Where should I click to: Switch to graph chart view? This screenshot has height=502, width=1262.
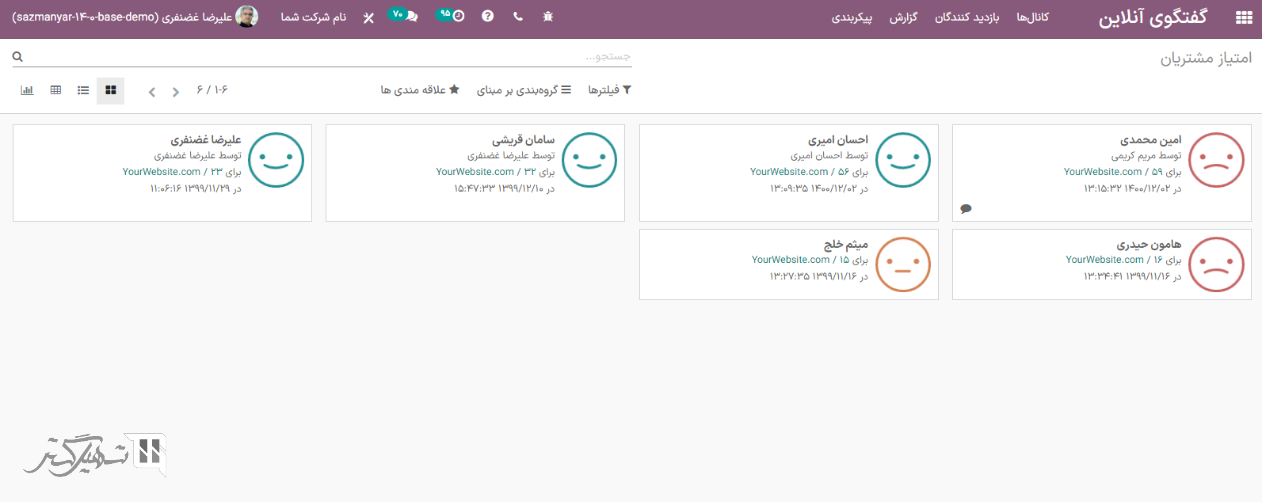pos(27,90)
